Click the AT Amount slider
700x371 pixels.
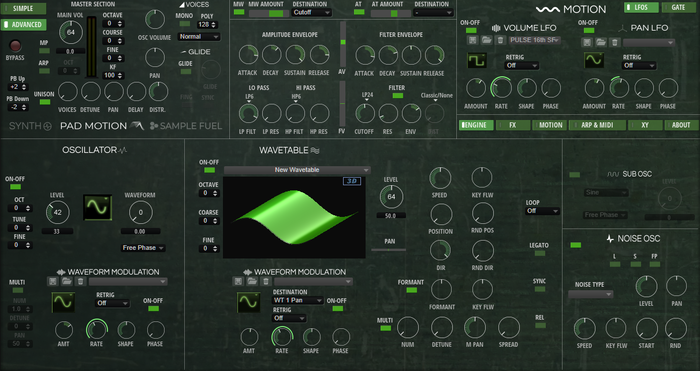point(391,13)
